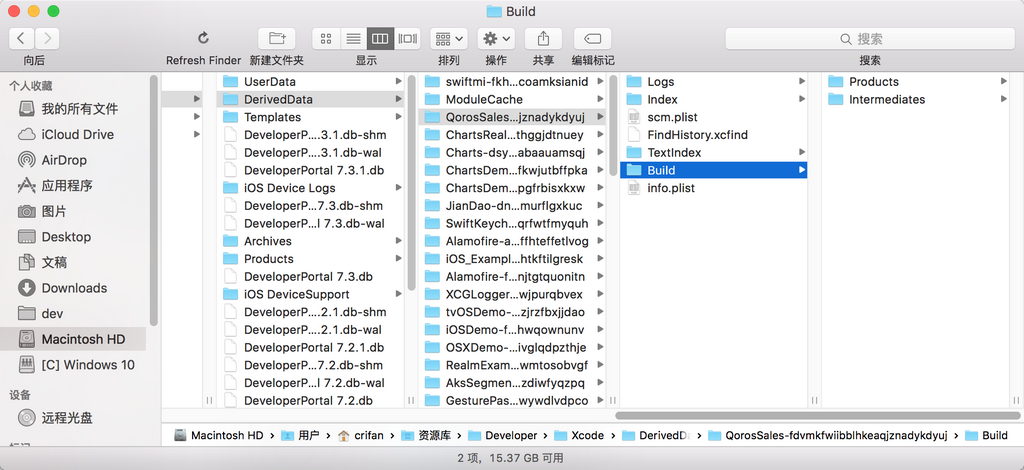Click the Refresh Finder toolbar icon
This screenshot has height=470, width=1024.
203,38
